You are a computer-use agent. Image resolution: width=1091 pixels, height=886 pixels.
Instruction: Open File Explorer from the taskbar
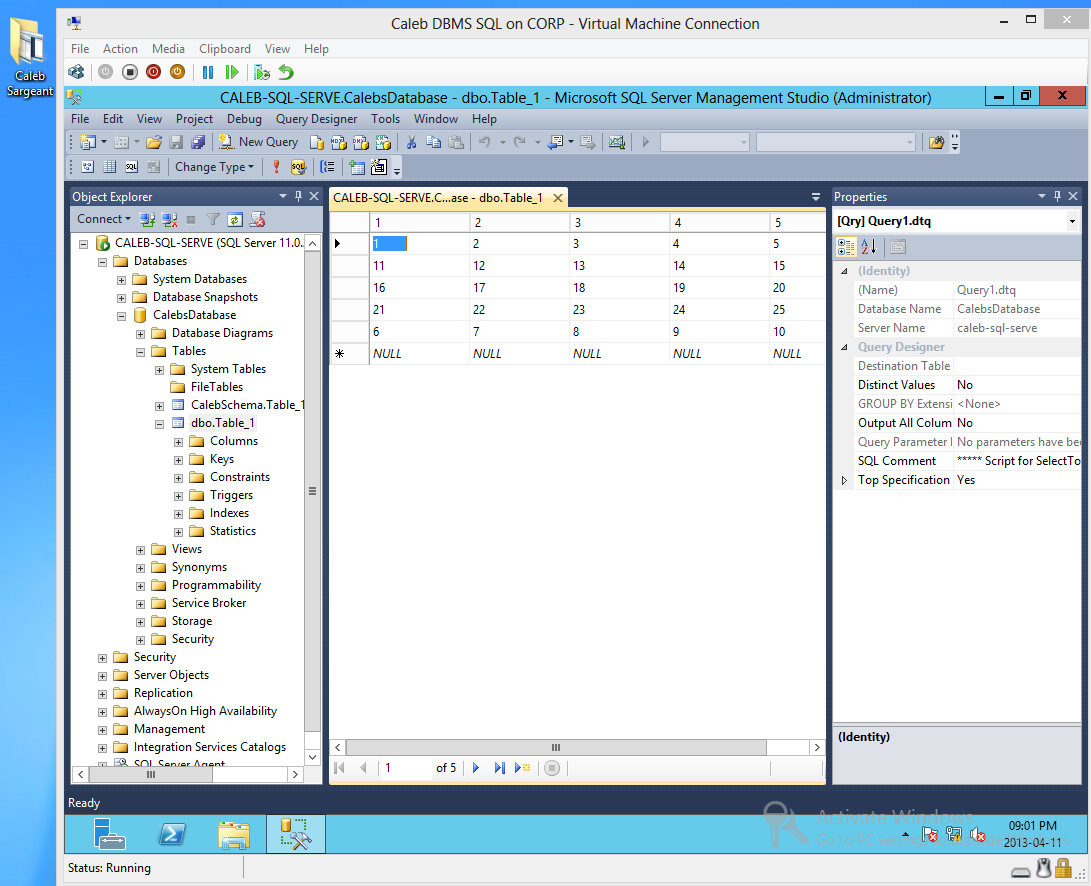point(234,834)
